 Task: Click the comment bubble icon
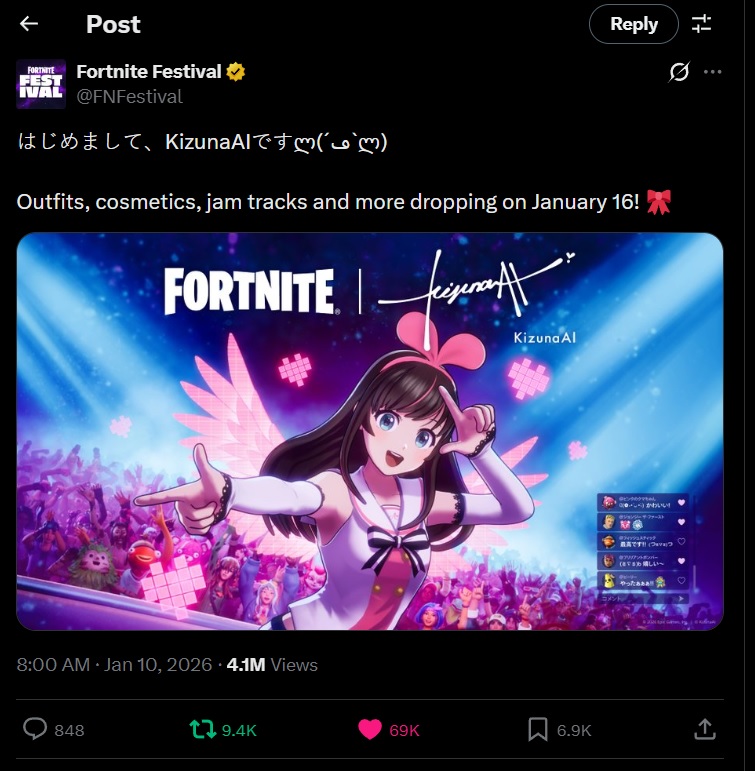[x=35, y=729]
